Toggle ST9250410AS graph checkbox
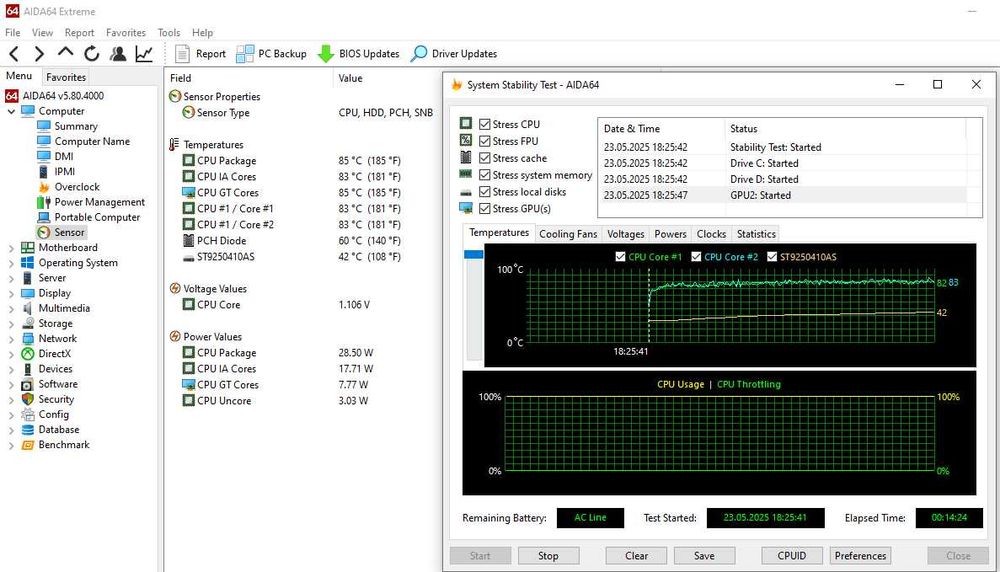 point(772,256)
